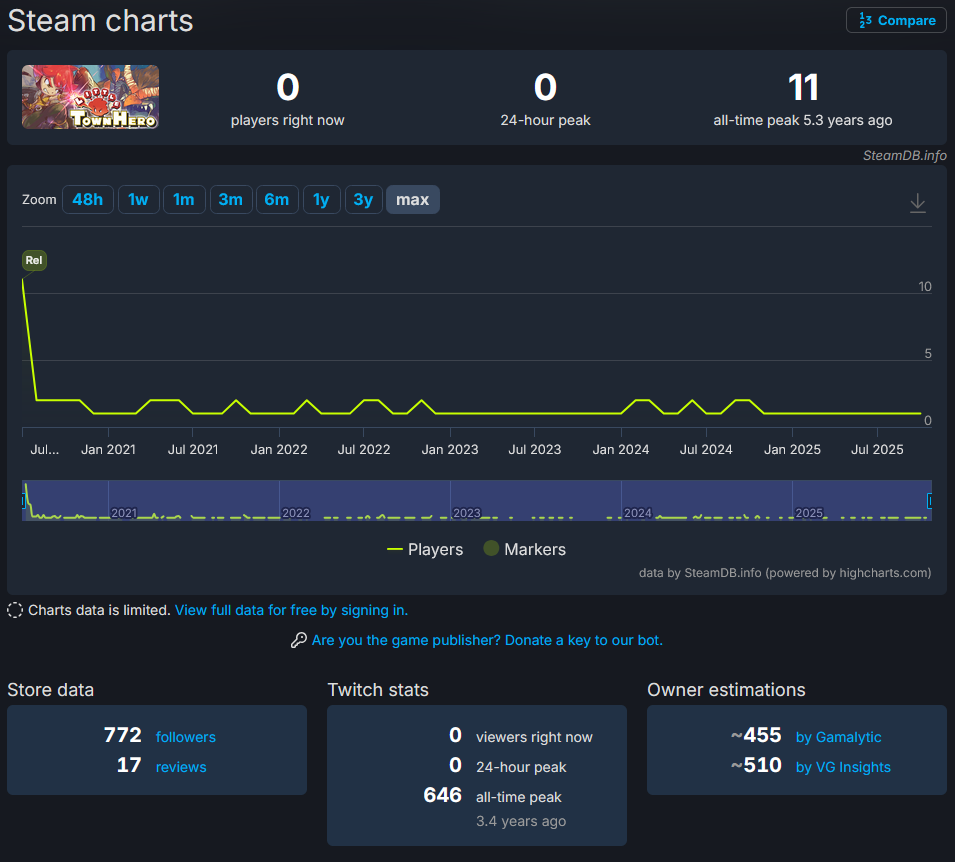Click the Compare button
Image resolution: width=955 pixels, height=862 pixels.
[x=896, y=20]
